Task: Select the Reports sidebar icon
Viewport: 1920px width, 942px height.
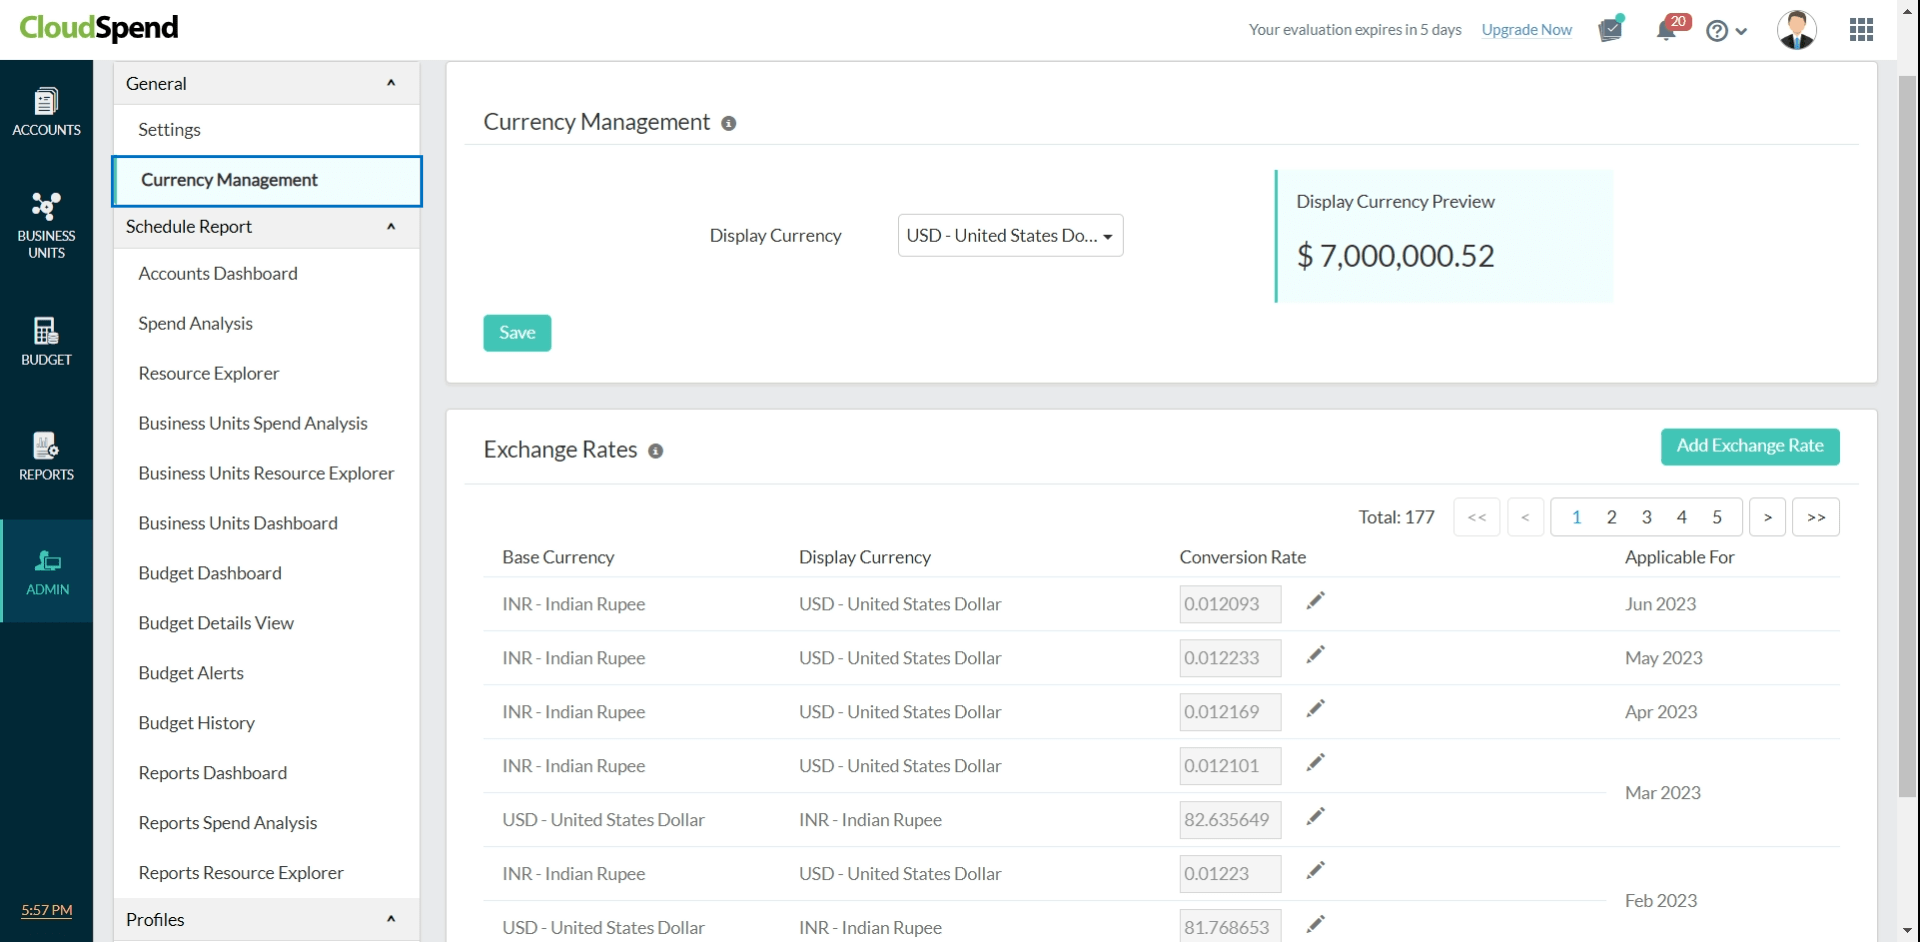Action: pyautogui.click(x=46, y=455)
